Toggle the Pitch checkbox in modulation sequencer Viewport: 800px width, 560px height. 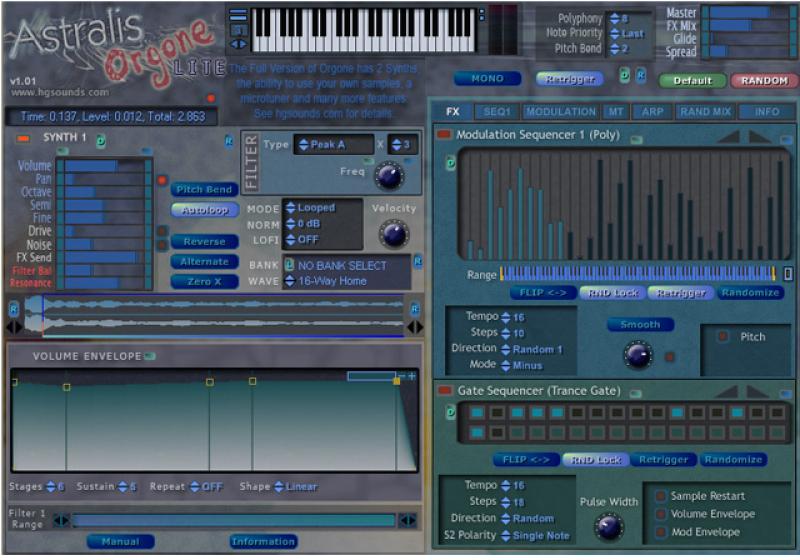(722, 337)
